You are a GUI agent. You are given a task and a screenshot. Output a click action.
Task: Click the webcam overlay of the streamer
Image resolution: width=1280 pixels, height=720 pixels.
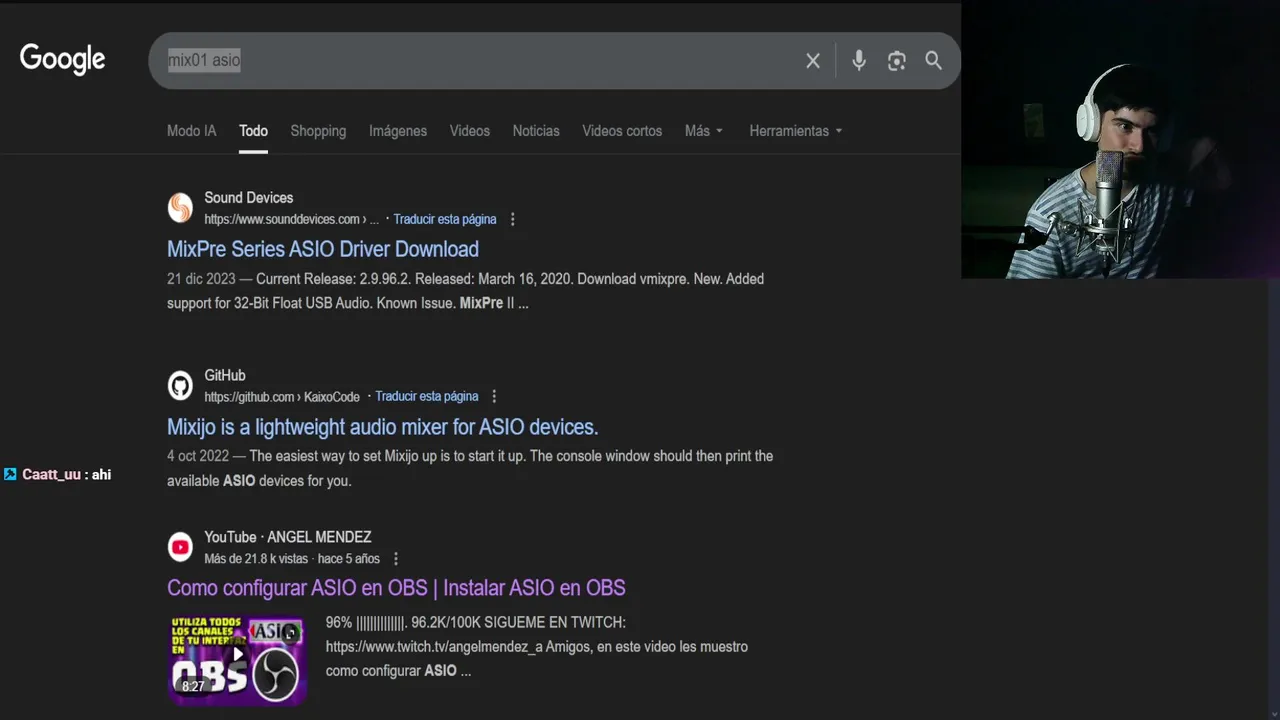(1120, 140)
